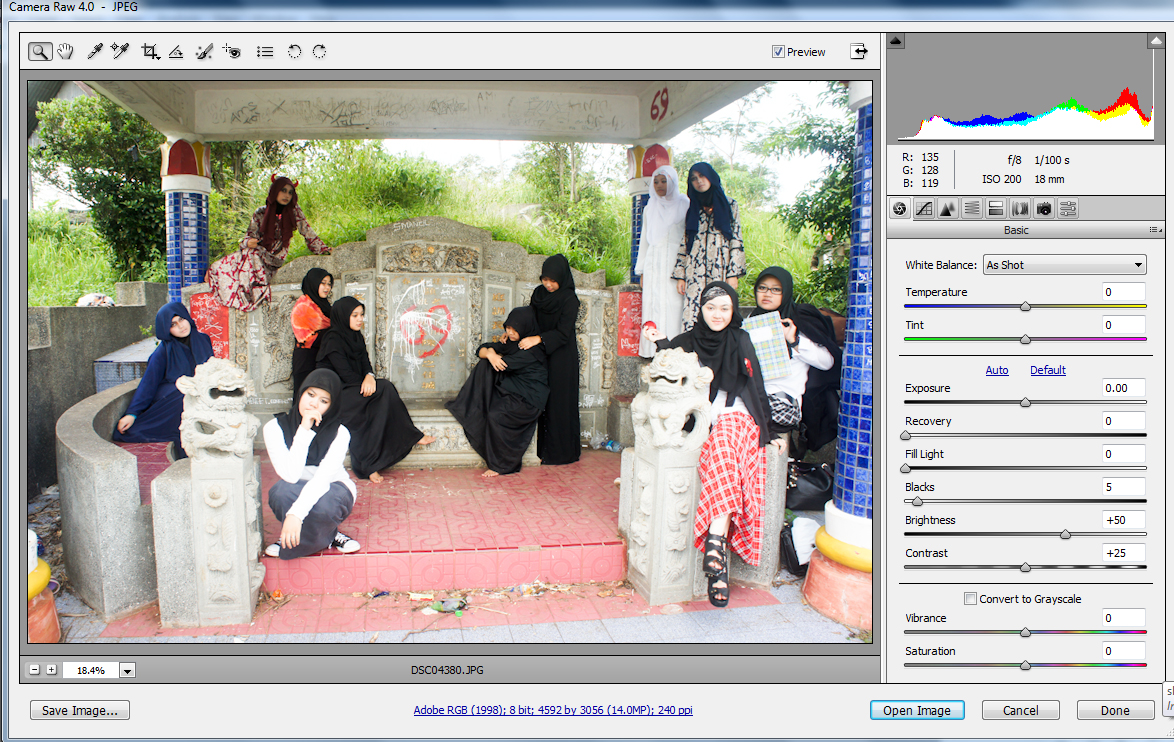The width and height of the screenshot is (1174, 742).
Task: Open the White Balance dropdown
Action: (x=1064, y=265)
